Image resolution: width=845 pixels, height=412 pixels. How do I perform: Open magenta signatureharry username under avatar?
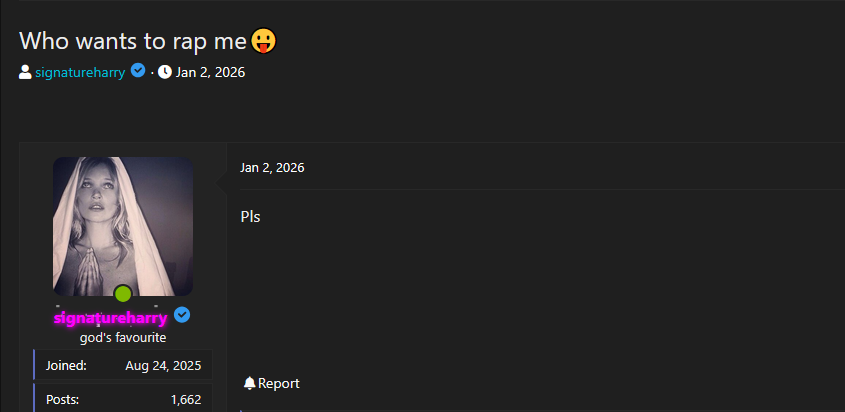tap(110, 318)
